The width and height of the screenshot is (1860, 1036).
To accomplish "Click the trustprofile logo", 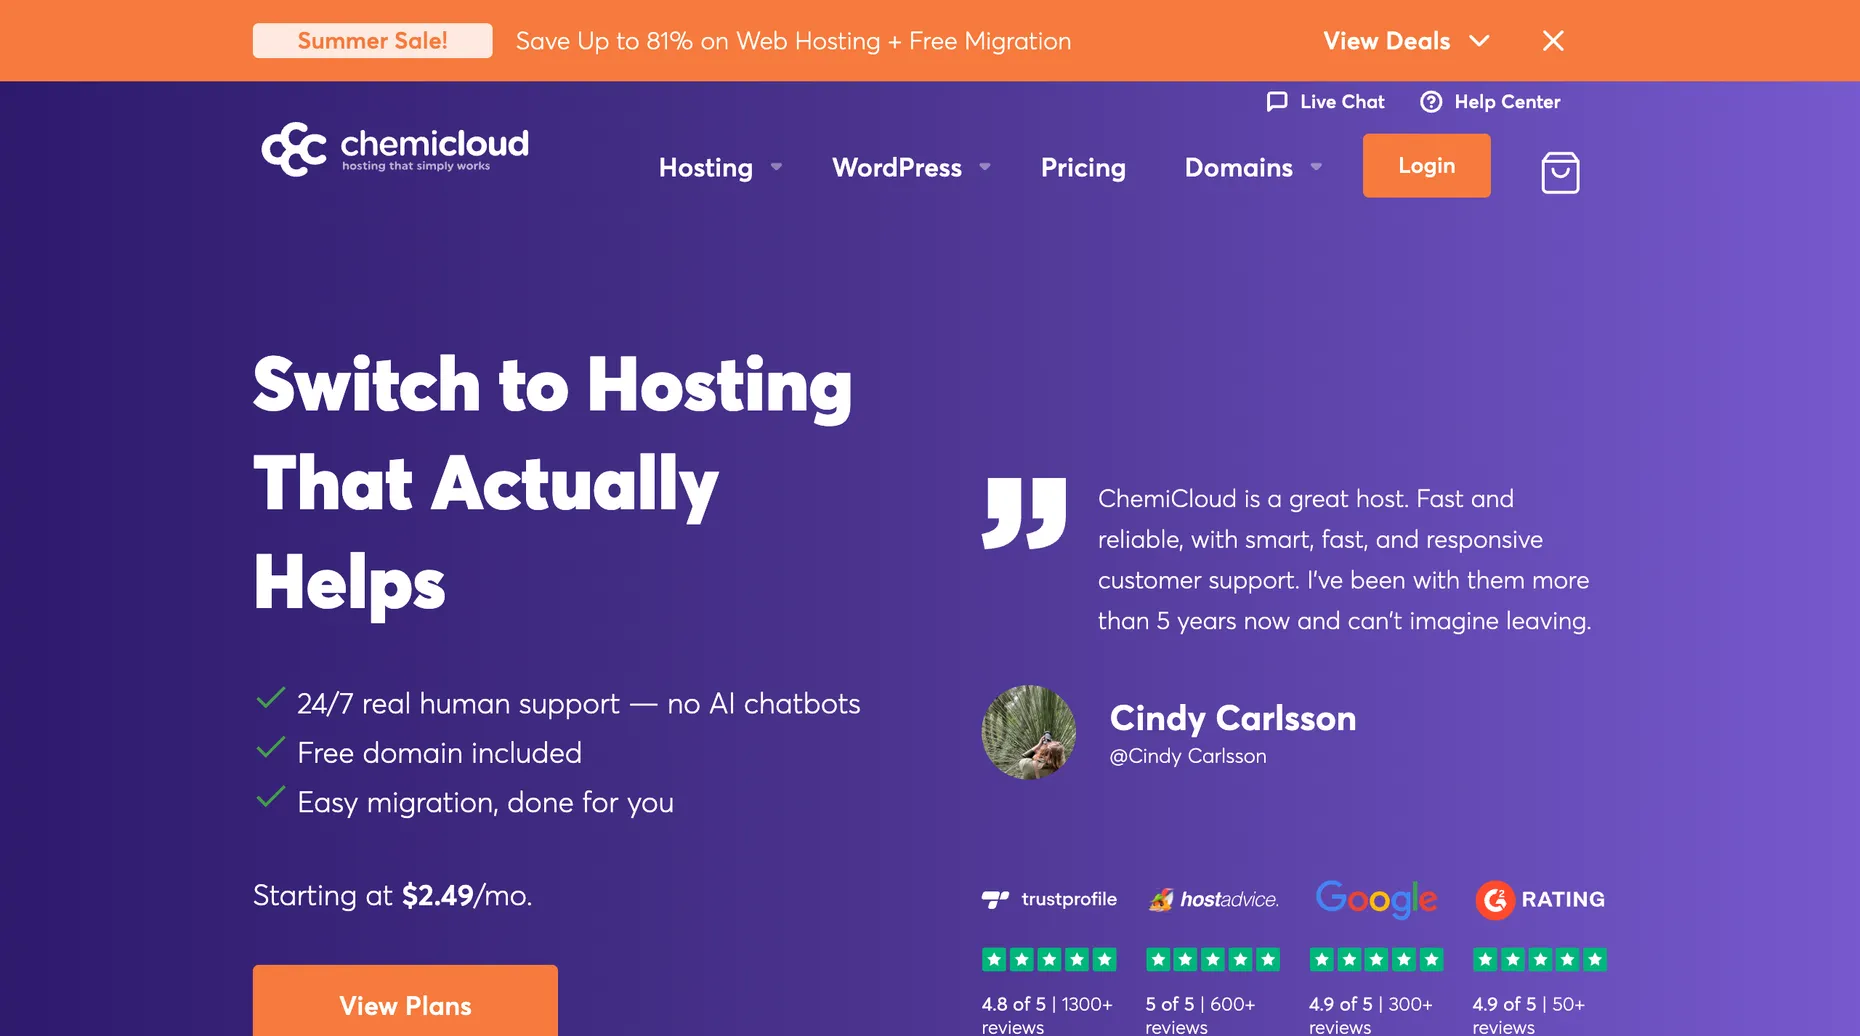I will tap(1049, 899).
